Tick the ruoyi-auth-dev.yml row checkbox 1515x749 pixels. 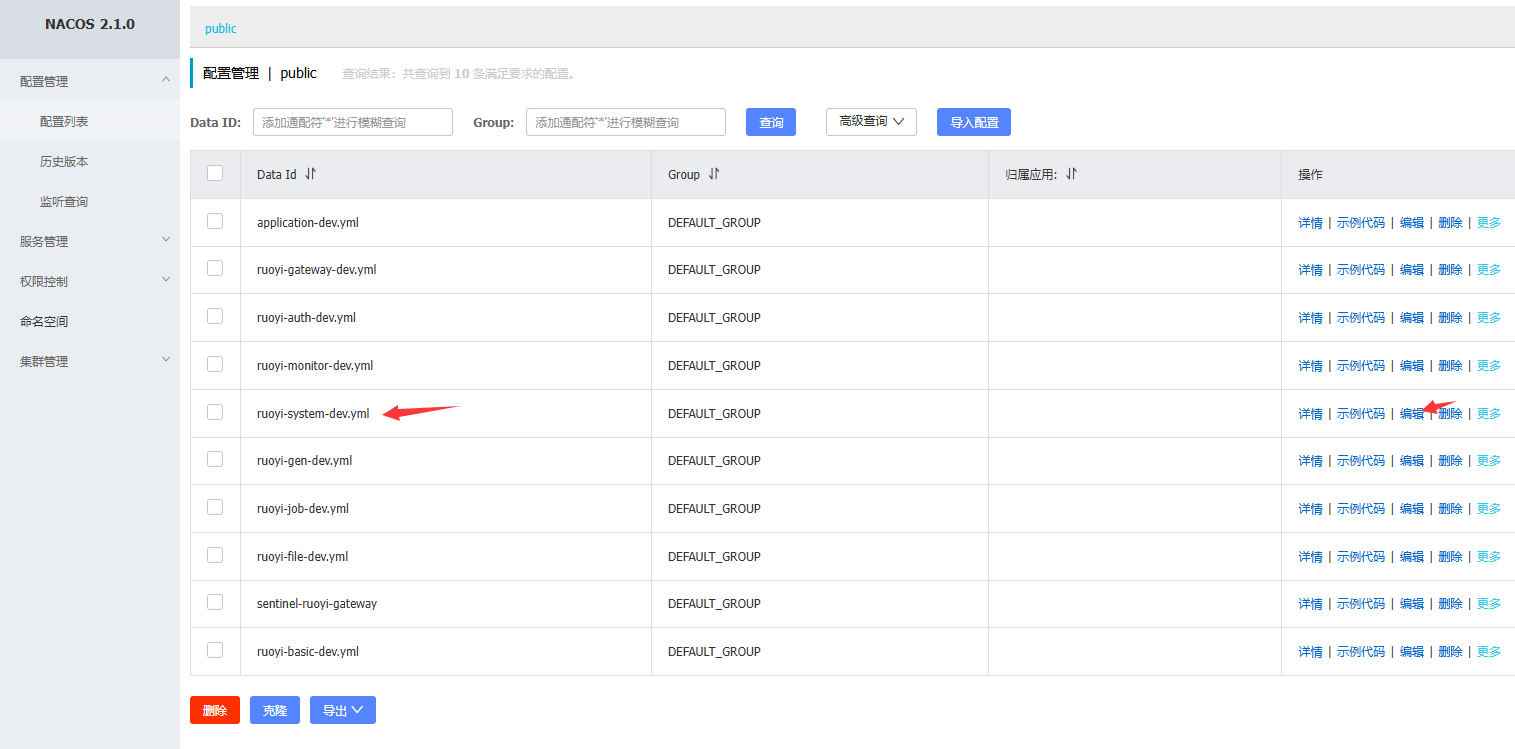pos(215,316)
